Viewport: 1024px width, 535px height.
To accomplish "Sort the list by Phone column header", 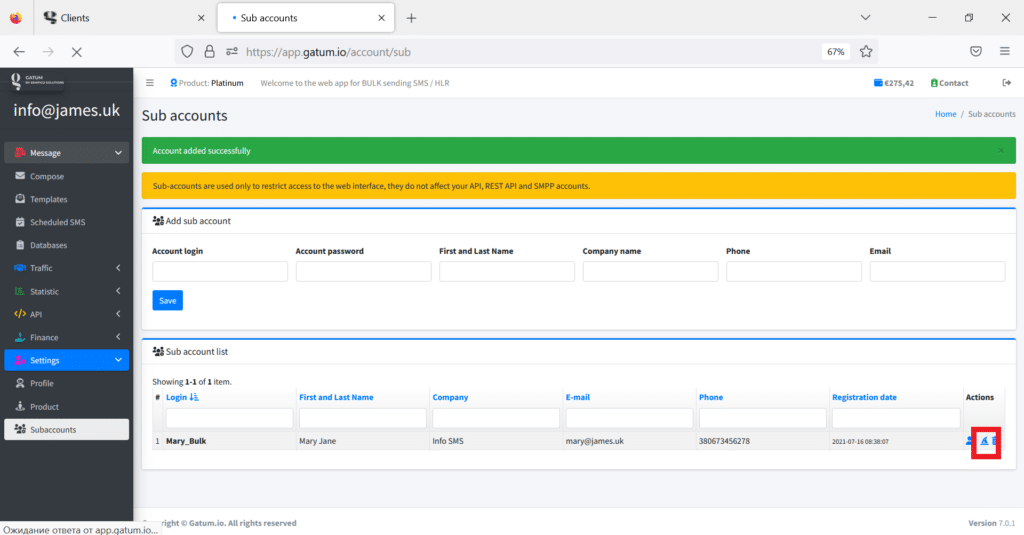I will (x=711, y=397).
